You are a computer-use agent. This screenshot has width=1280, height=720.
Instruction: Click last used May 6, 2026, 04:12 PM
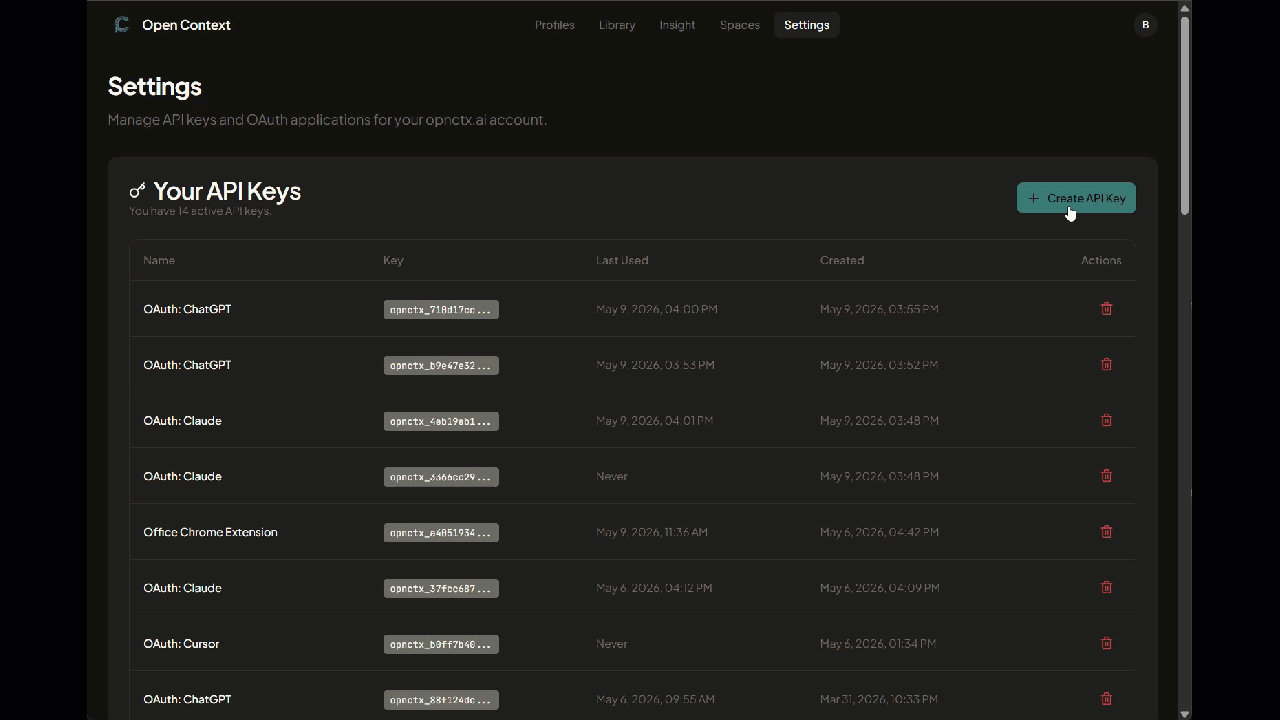654,588
